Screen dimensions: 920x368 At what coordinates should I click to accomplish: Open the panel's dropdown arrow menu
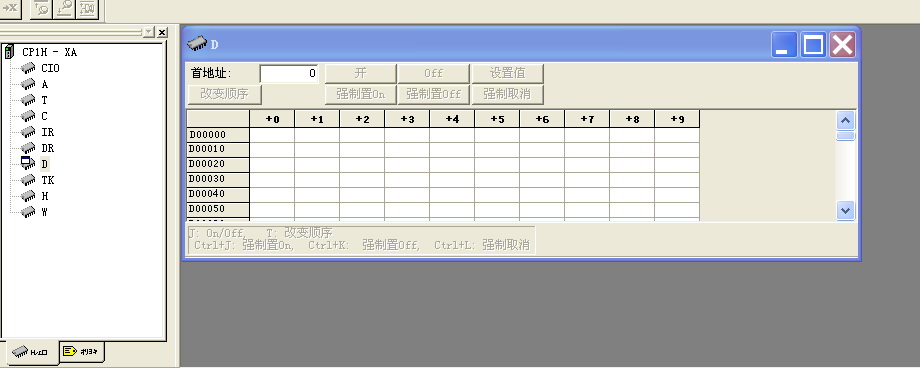(149, 32)
